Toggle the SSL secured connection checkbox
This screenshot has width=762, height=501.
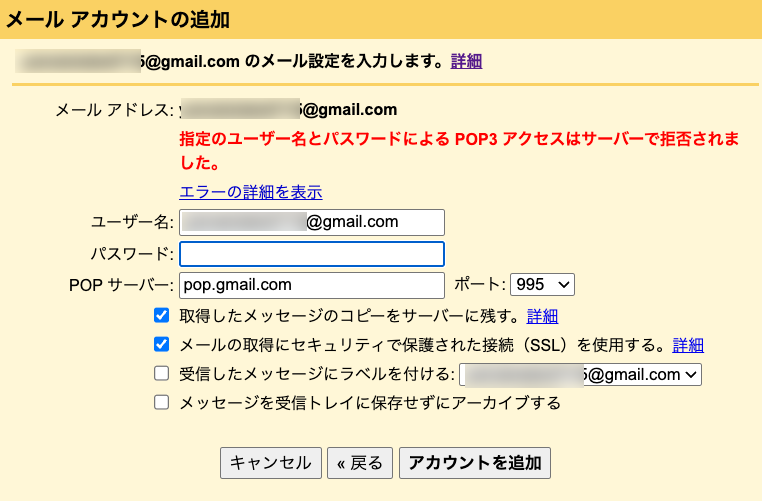click(161, 345)
